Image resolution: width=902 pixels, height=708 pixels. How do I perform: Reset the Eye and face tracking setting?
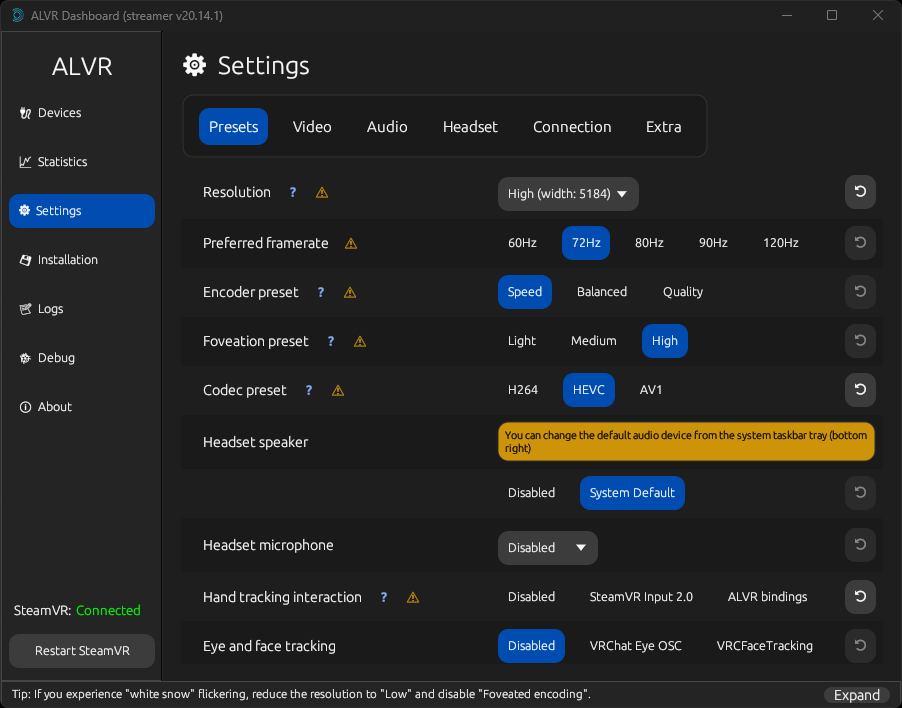(860, 646)
